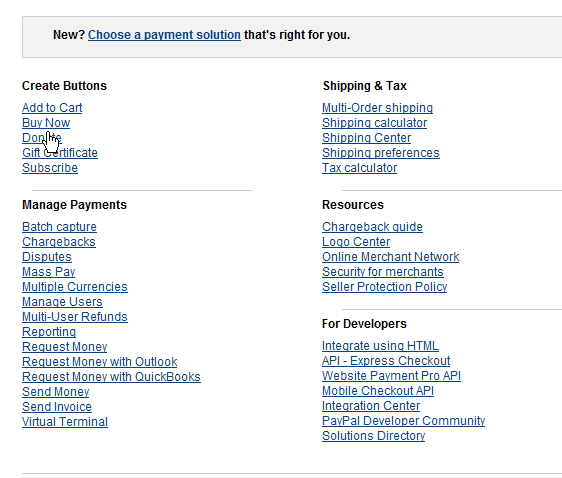Open the Virtual Terminal link

coord(65,422)
